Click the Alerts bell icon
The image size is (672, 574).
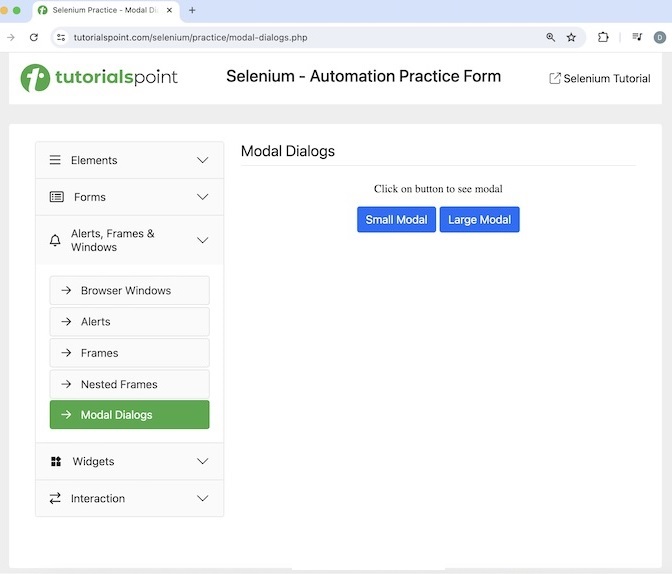[55, 240]
